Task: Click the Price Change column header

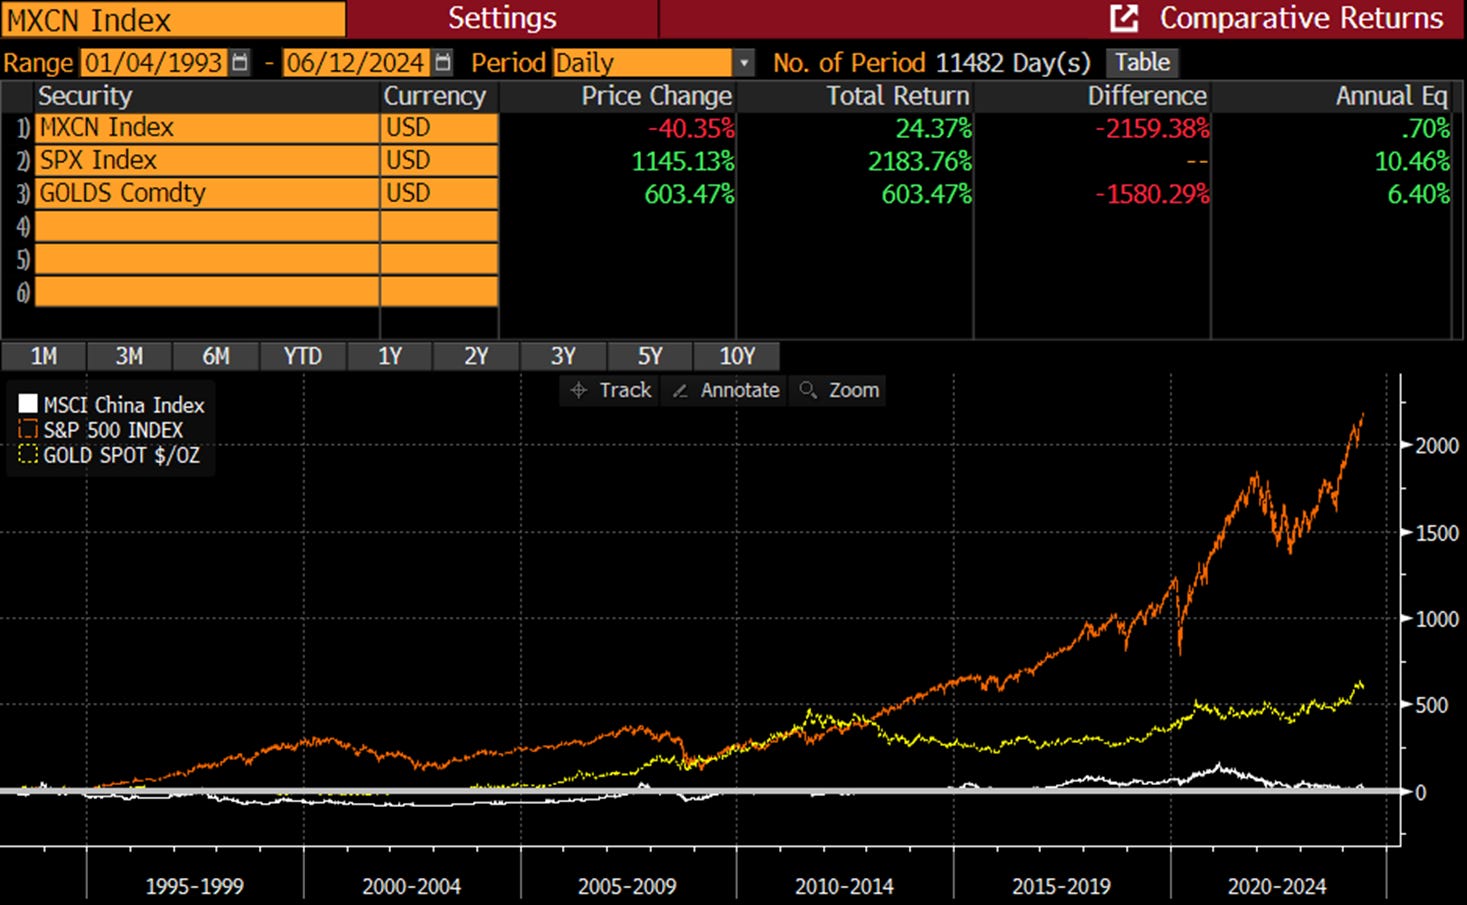Action: point(657,96)
